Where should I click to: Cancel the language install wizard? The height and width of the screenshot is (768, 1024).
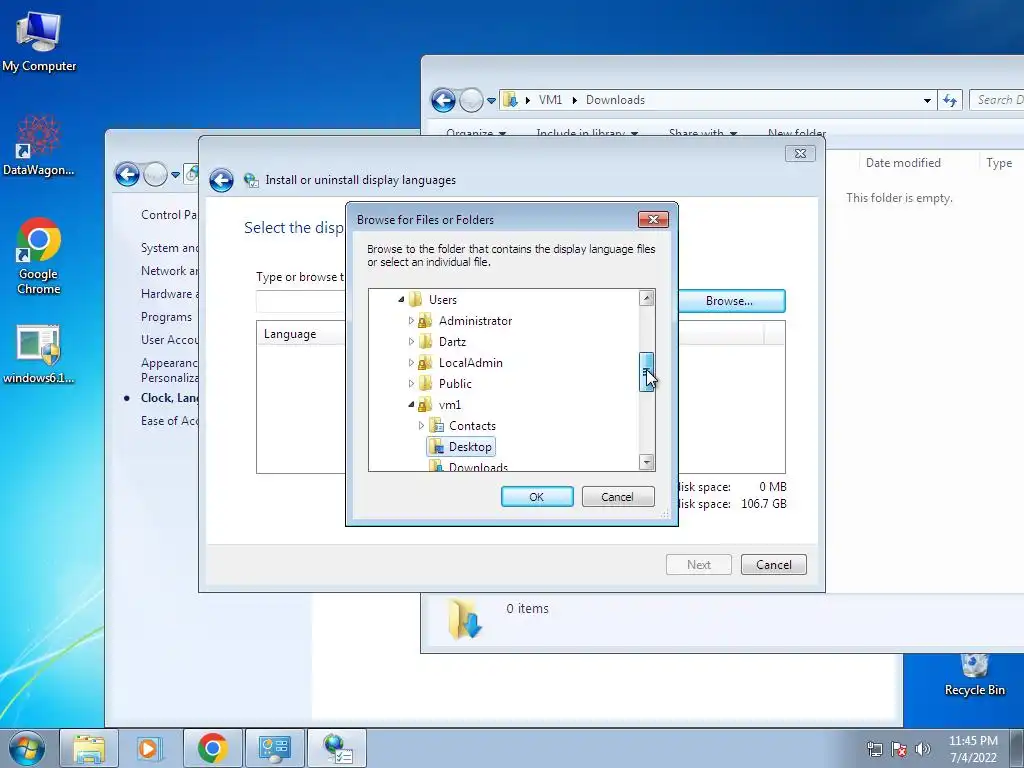coord(773,564)
